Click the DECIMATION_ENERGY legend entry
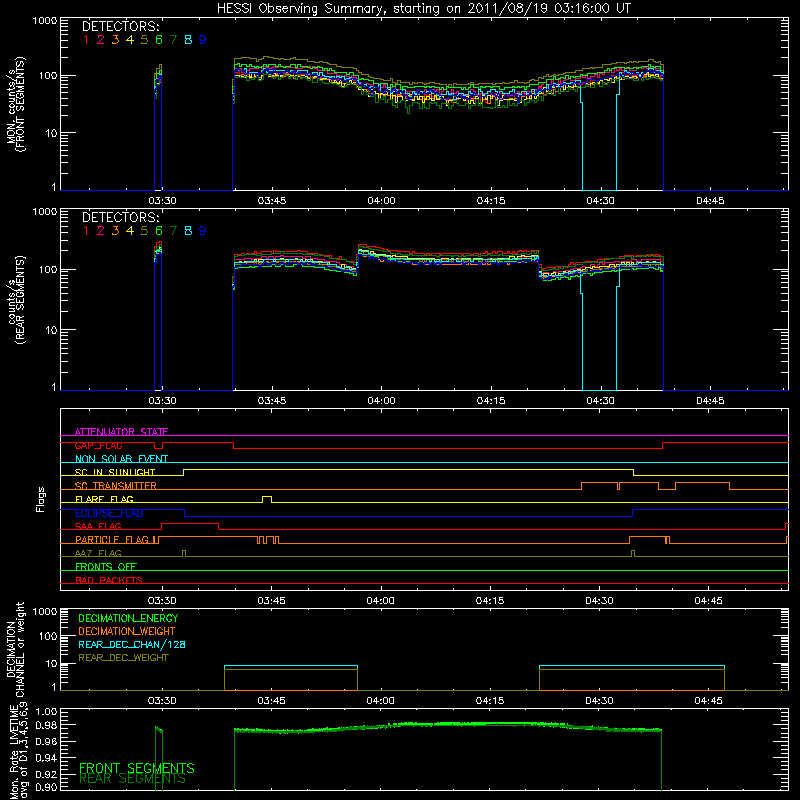Image resolution: width=800 pixels, height=800 pixels. click(128, 618)
